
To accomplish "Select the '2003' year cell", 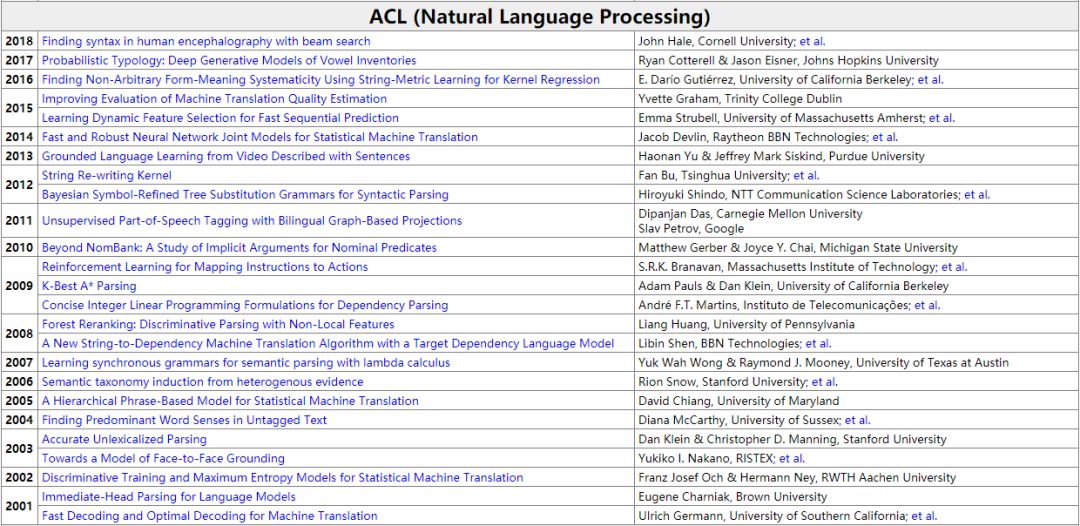I will (19, 449).
